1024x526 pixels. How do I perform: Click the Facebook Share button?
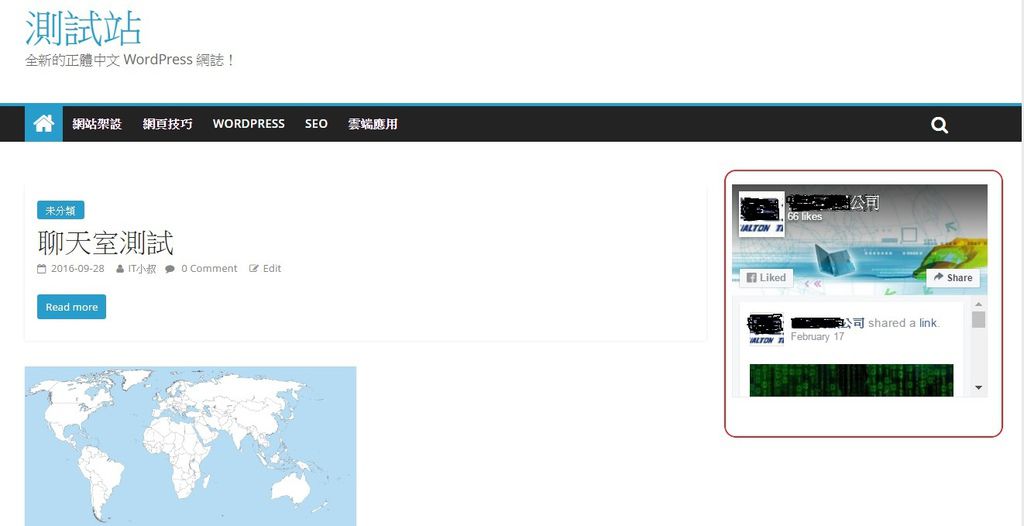(953, 278)
